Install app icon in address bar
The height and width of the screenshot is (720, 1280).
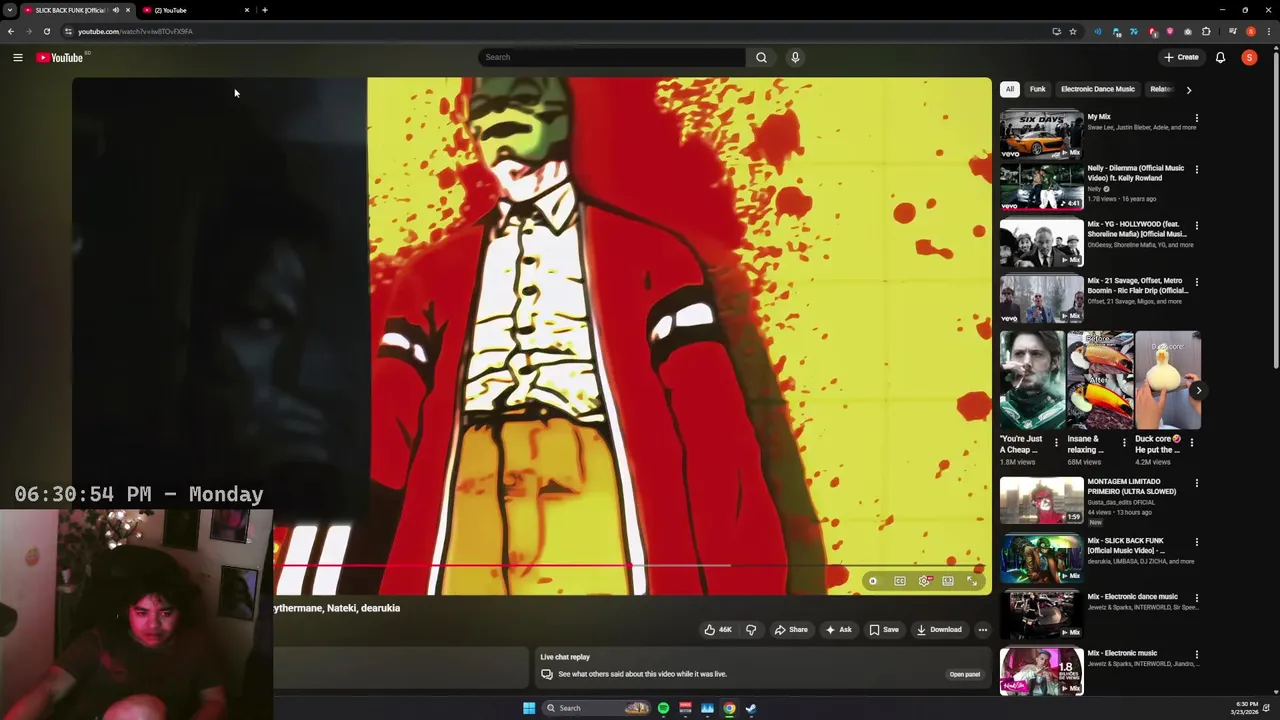tap(1056, 32)
